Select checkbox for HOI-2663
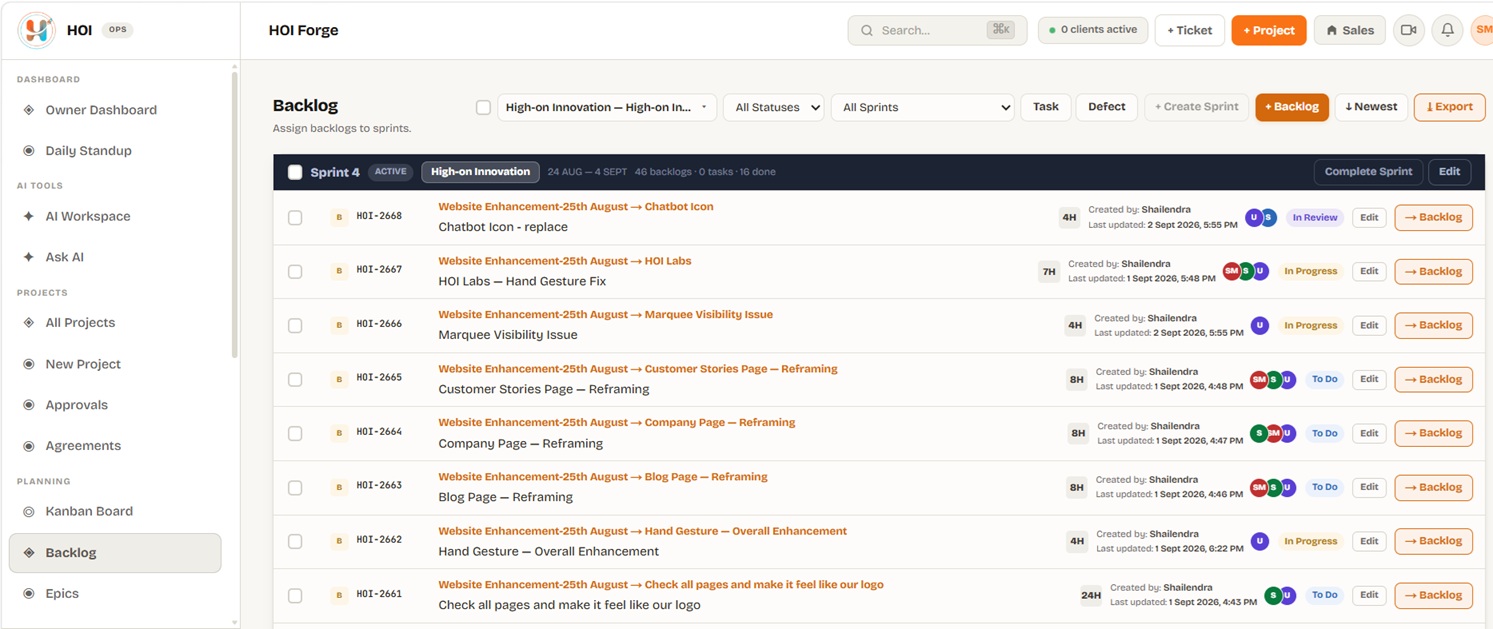 [x=295, y=487]
